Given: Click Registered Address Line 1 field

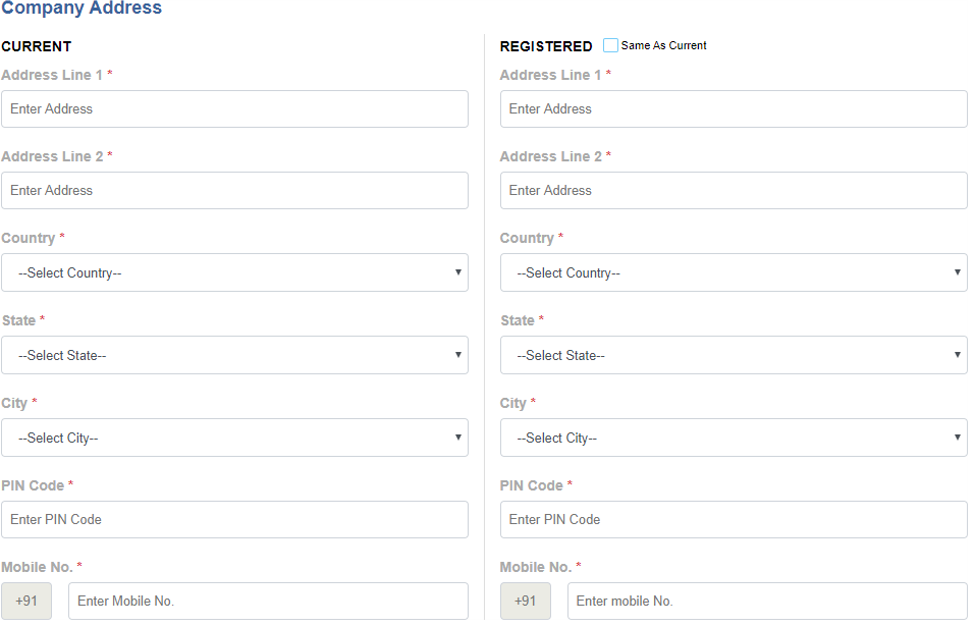Looking at the screenshot, I should (x=733, y=109).
